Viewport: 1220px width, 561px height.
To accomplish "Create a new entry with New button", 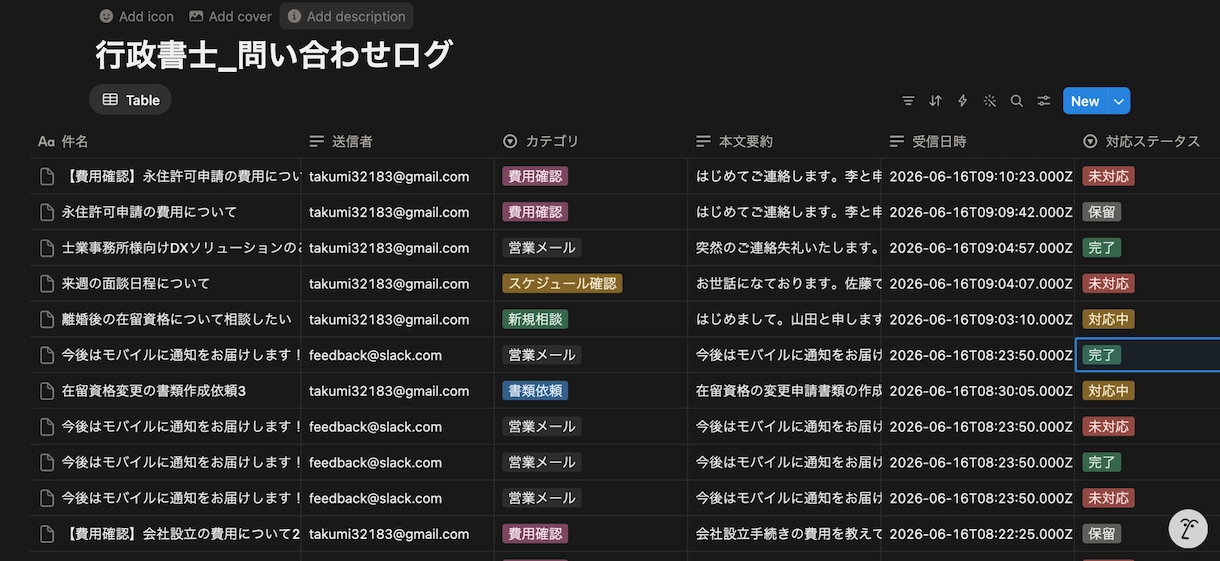I will (1085, 101).
